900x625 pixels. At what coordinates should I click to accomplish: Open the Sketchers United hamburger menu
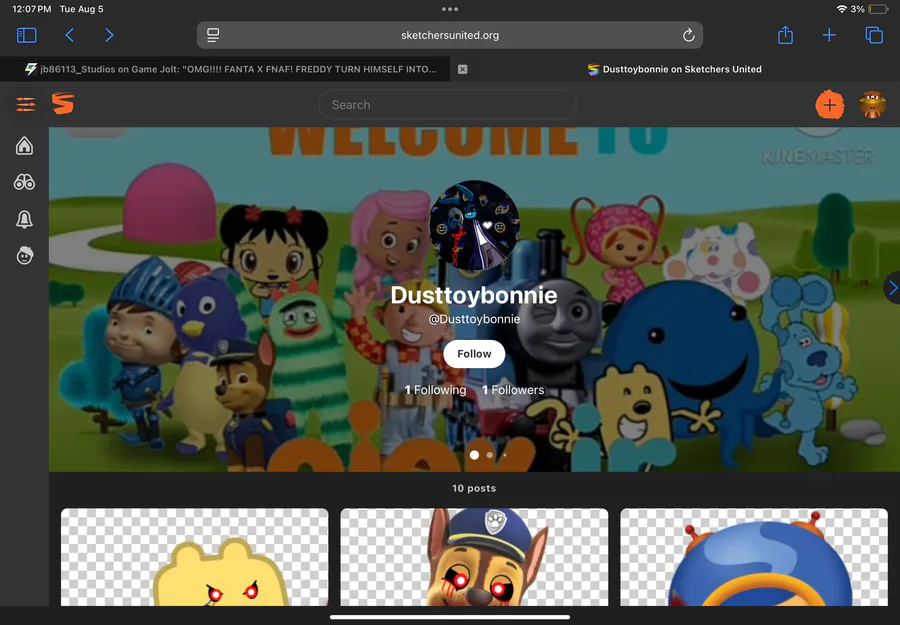[x=26, y=104]
